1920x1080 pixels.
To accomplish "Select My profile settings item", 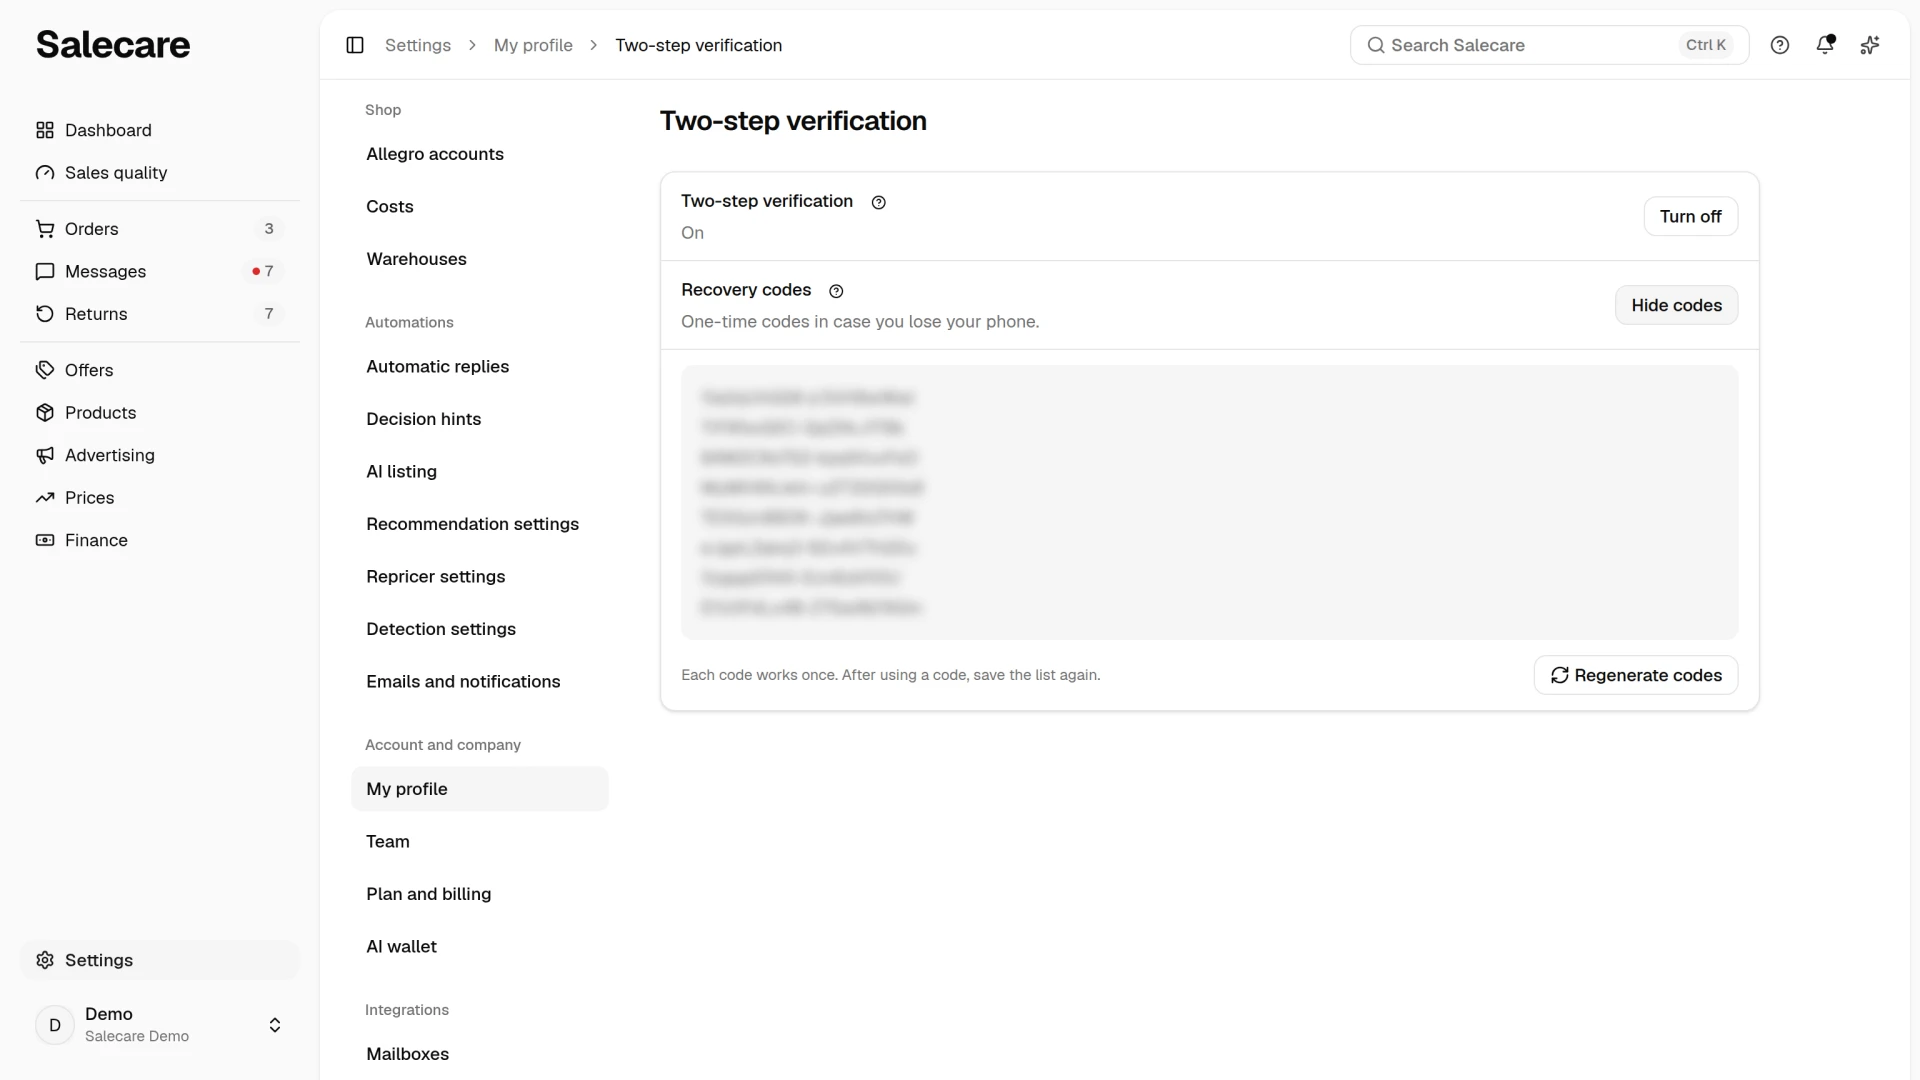I will pos(480,789).
